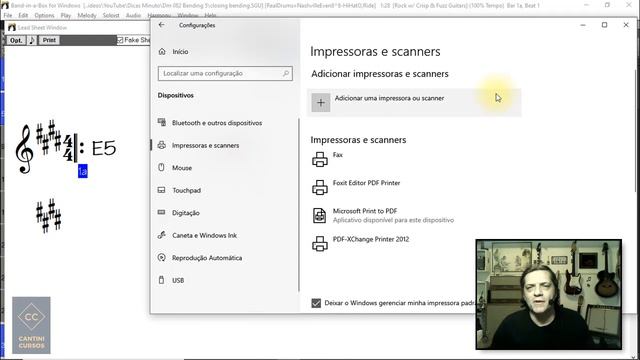Click the highlighted bar marker 1a
The image size is (640, 360).
click(82, 171)
